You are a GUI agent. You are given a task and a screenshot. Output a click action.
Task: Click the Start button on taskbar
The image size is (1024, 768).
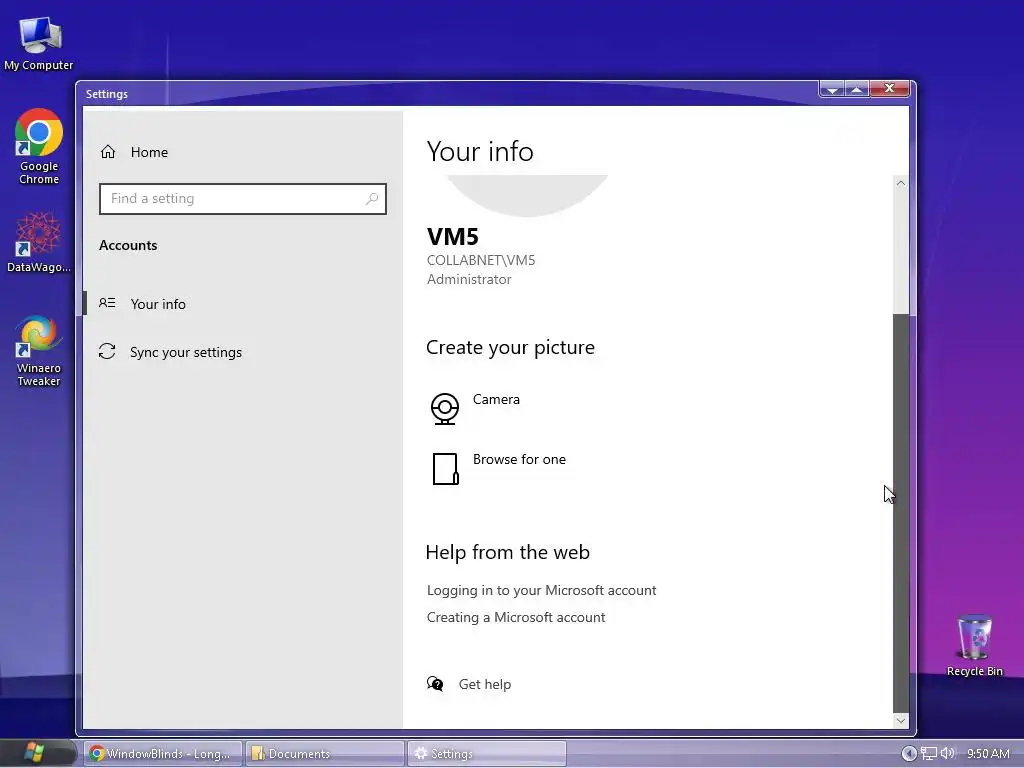coord(34,753)
